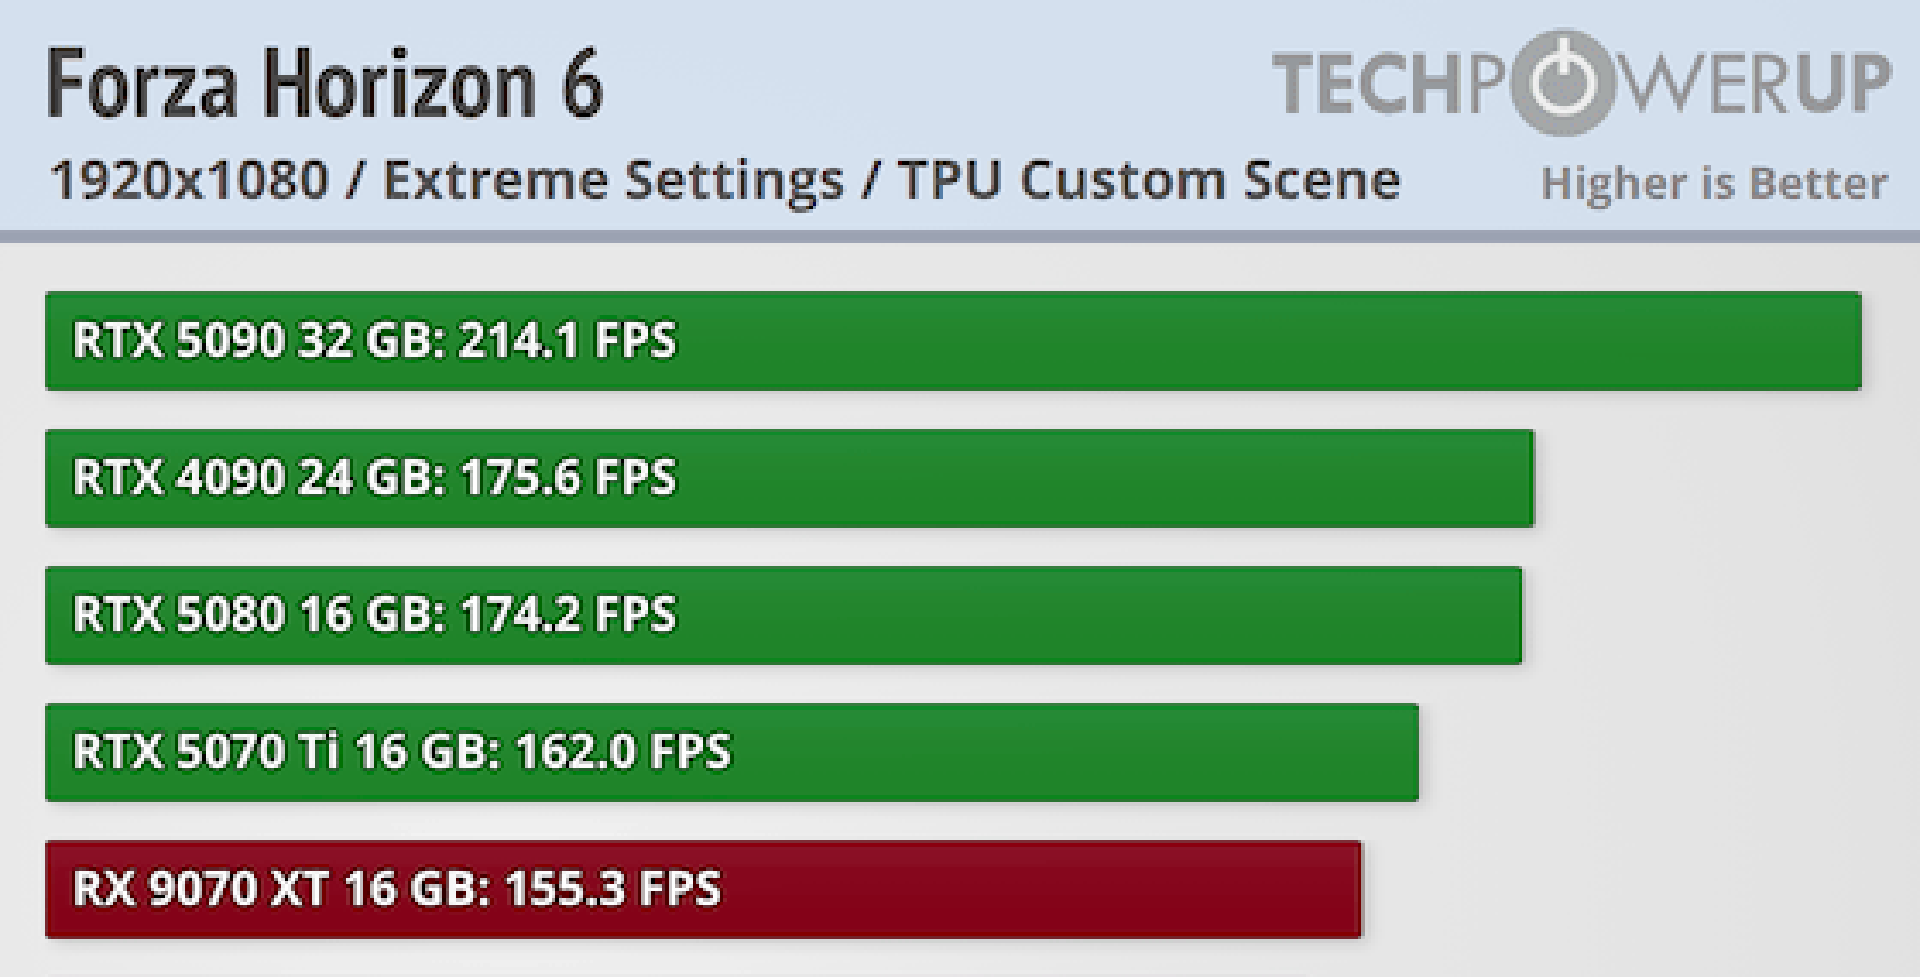Select the RX 9070 XT 16 GB label
The image size is (1920, 977).
(281, 888)
